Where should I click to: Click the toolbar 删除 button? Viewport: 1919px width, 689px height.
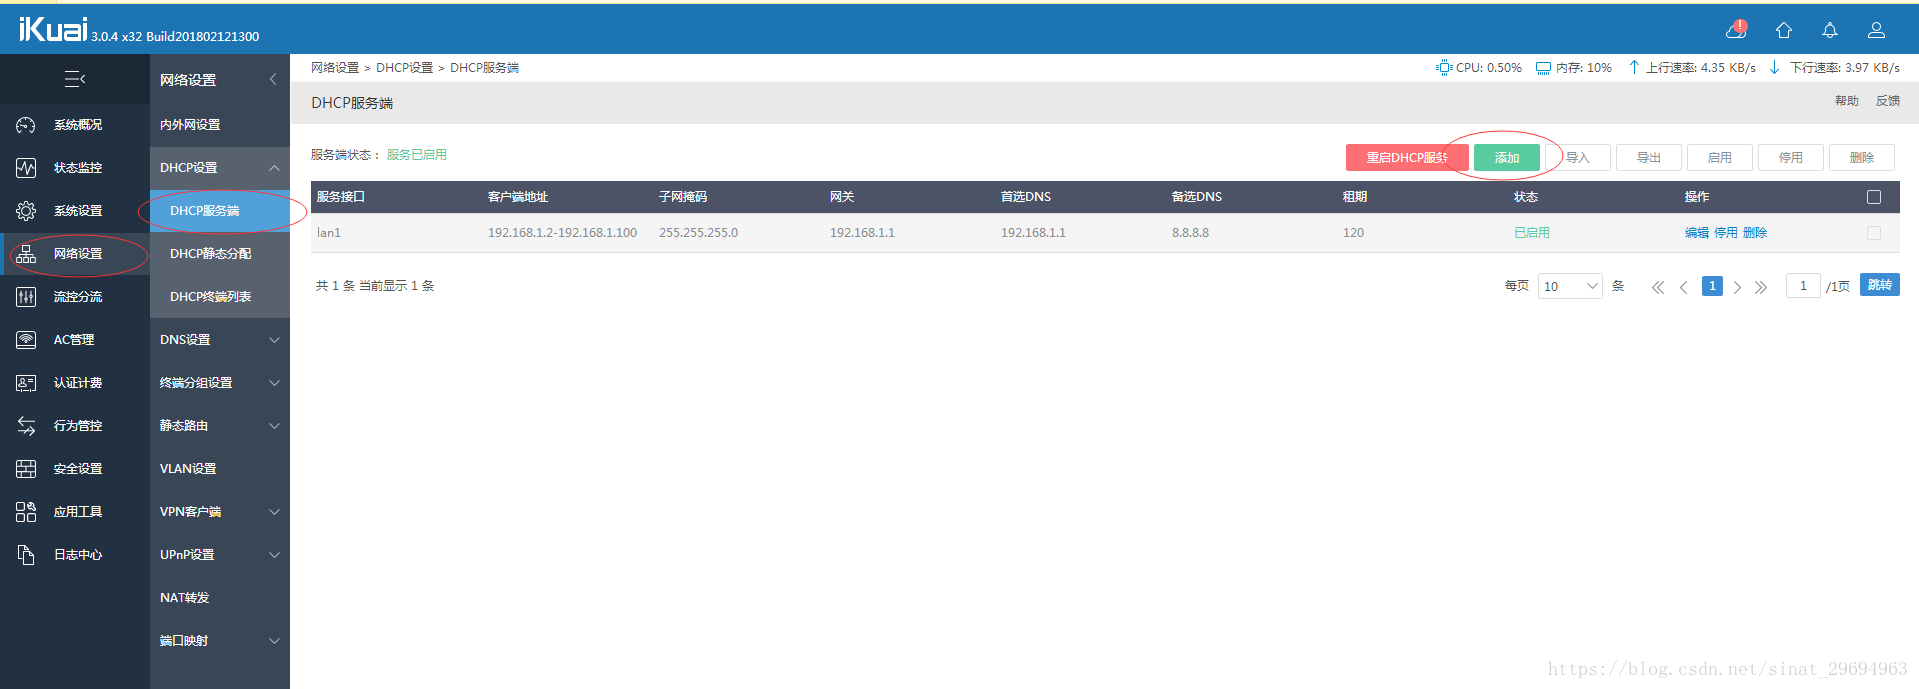point(1862,158)
